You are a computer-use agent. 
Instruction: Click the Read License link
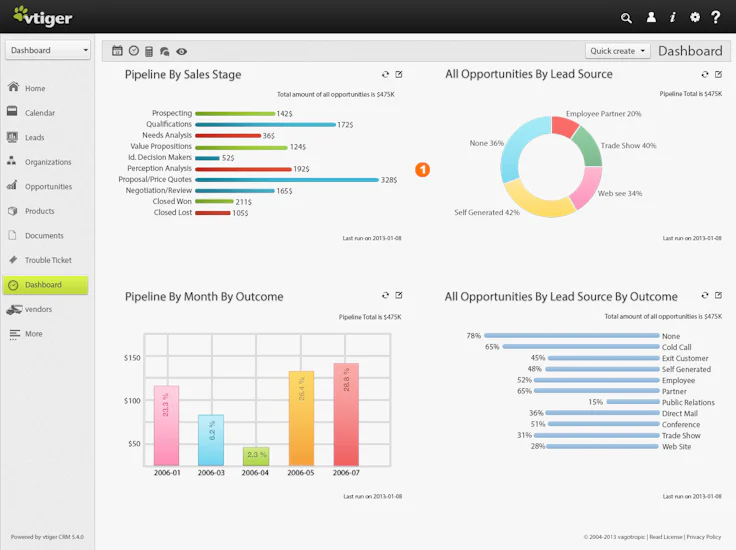[x=666, y=537]
